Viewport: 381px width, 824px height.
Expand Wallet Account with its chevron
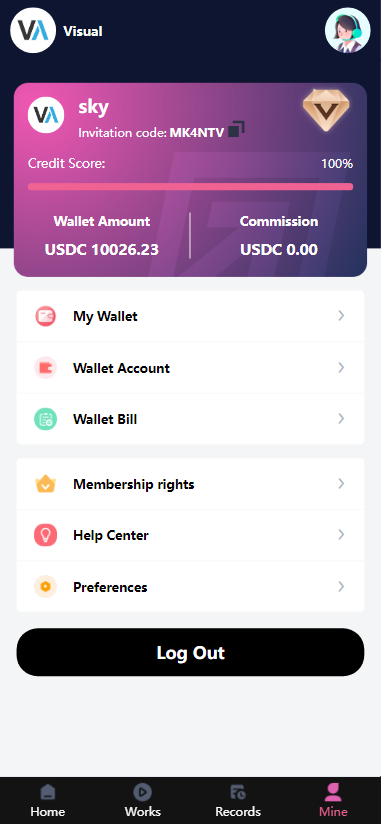342,367
